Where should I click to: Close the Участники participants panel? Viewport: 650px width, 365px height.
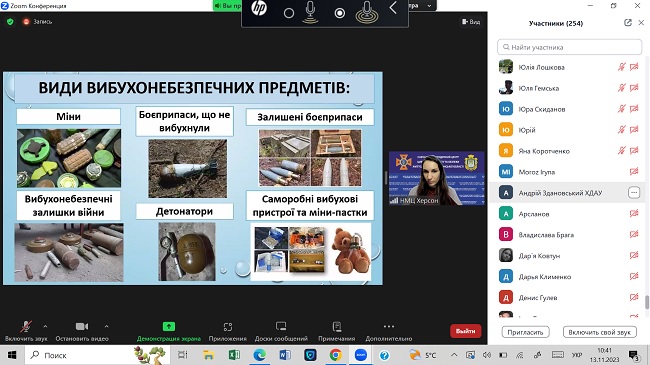coord(641,23)
